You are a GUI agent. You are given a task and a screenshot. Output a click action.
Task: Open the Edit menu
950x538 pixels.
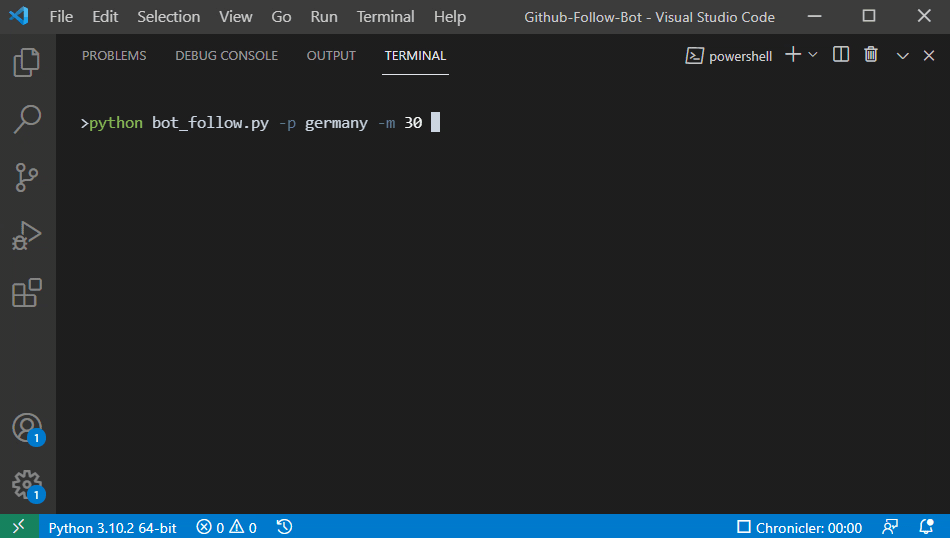[105, 16]
